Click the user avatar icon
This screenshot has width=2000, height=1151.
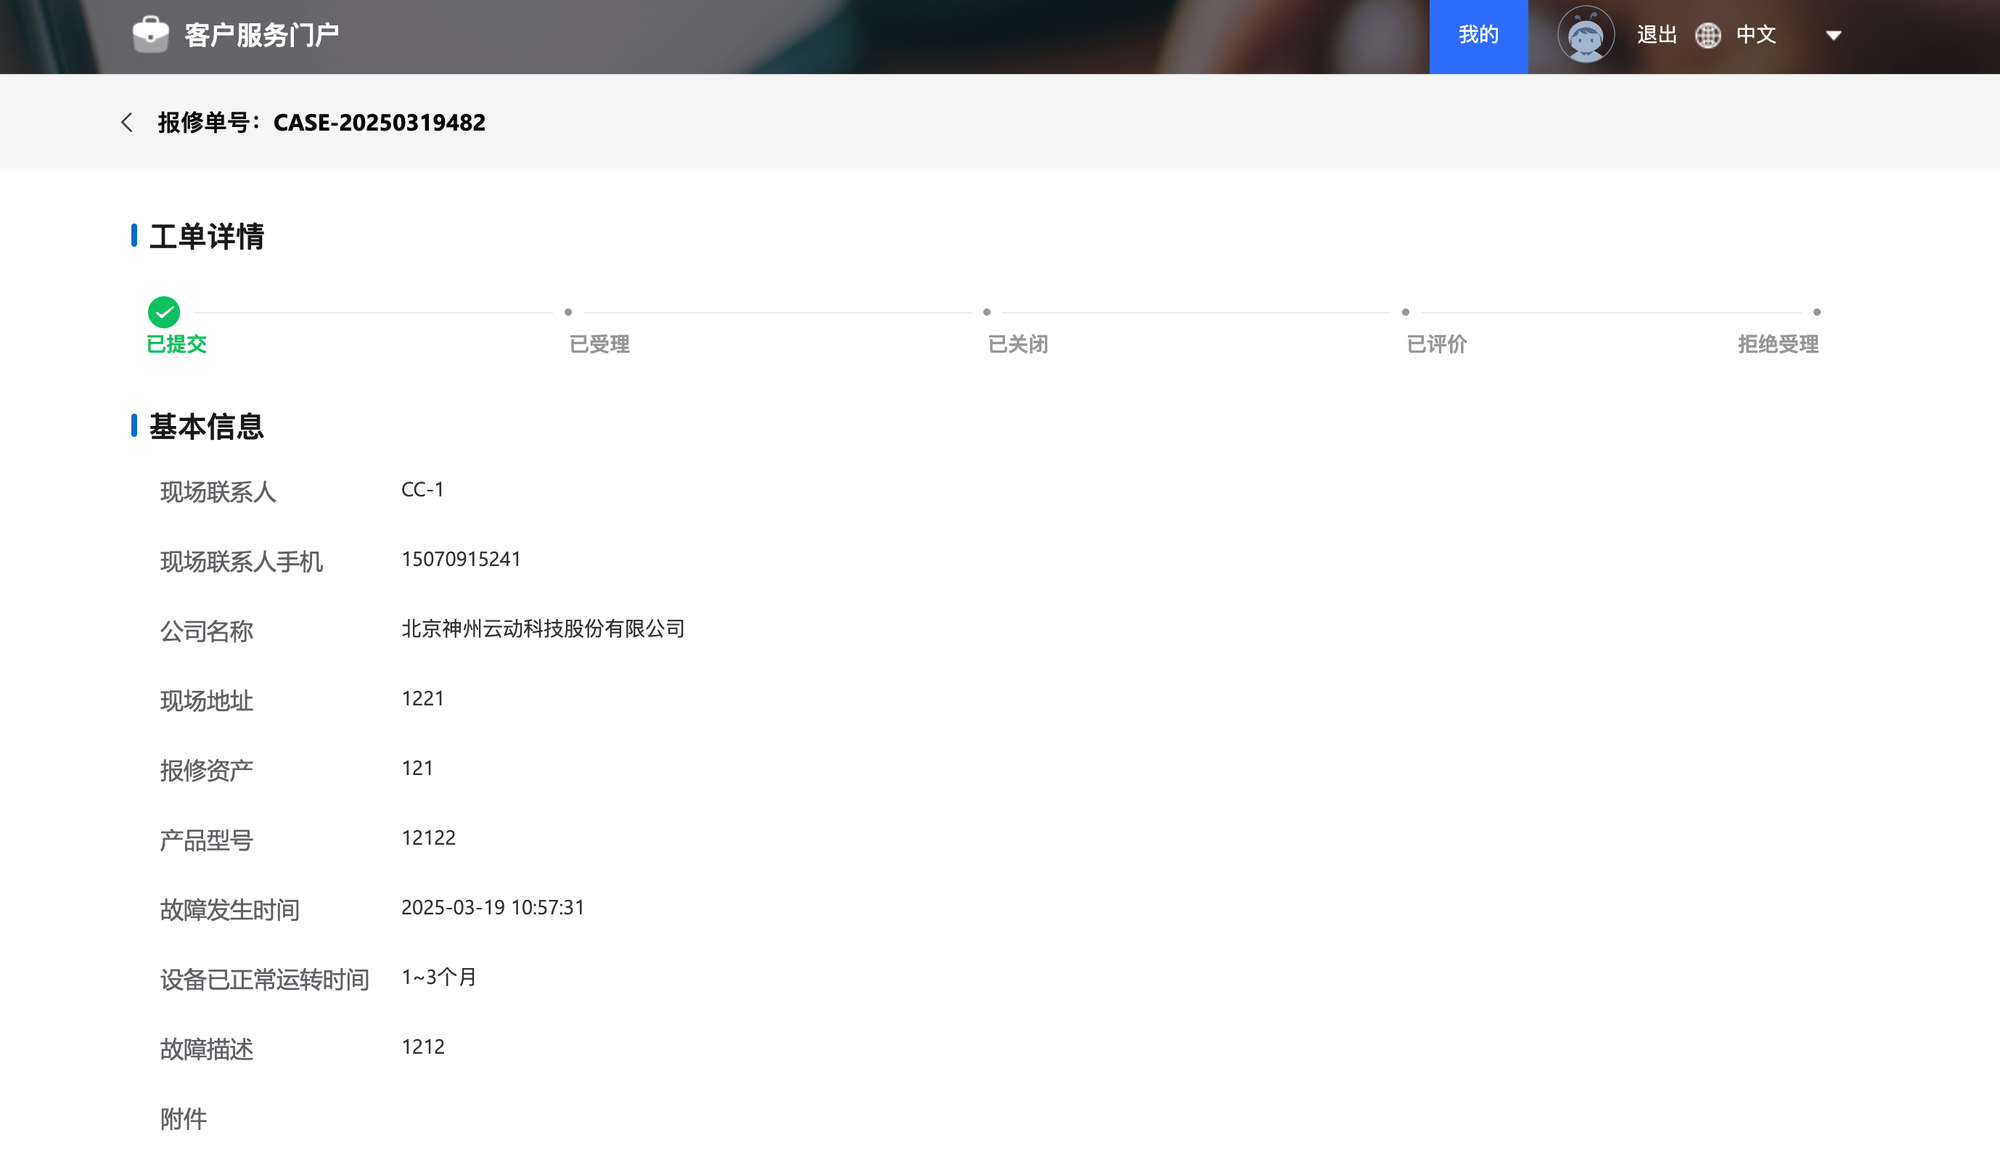pyautogui.click(x=1585, y=35)
